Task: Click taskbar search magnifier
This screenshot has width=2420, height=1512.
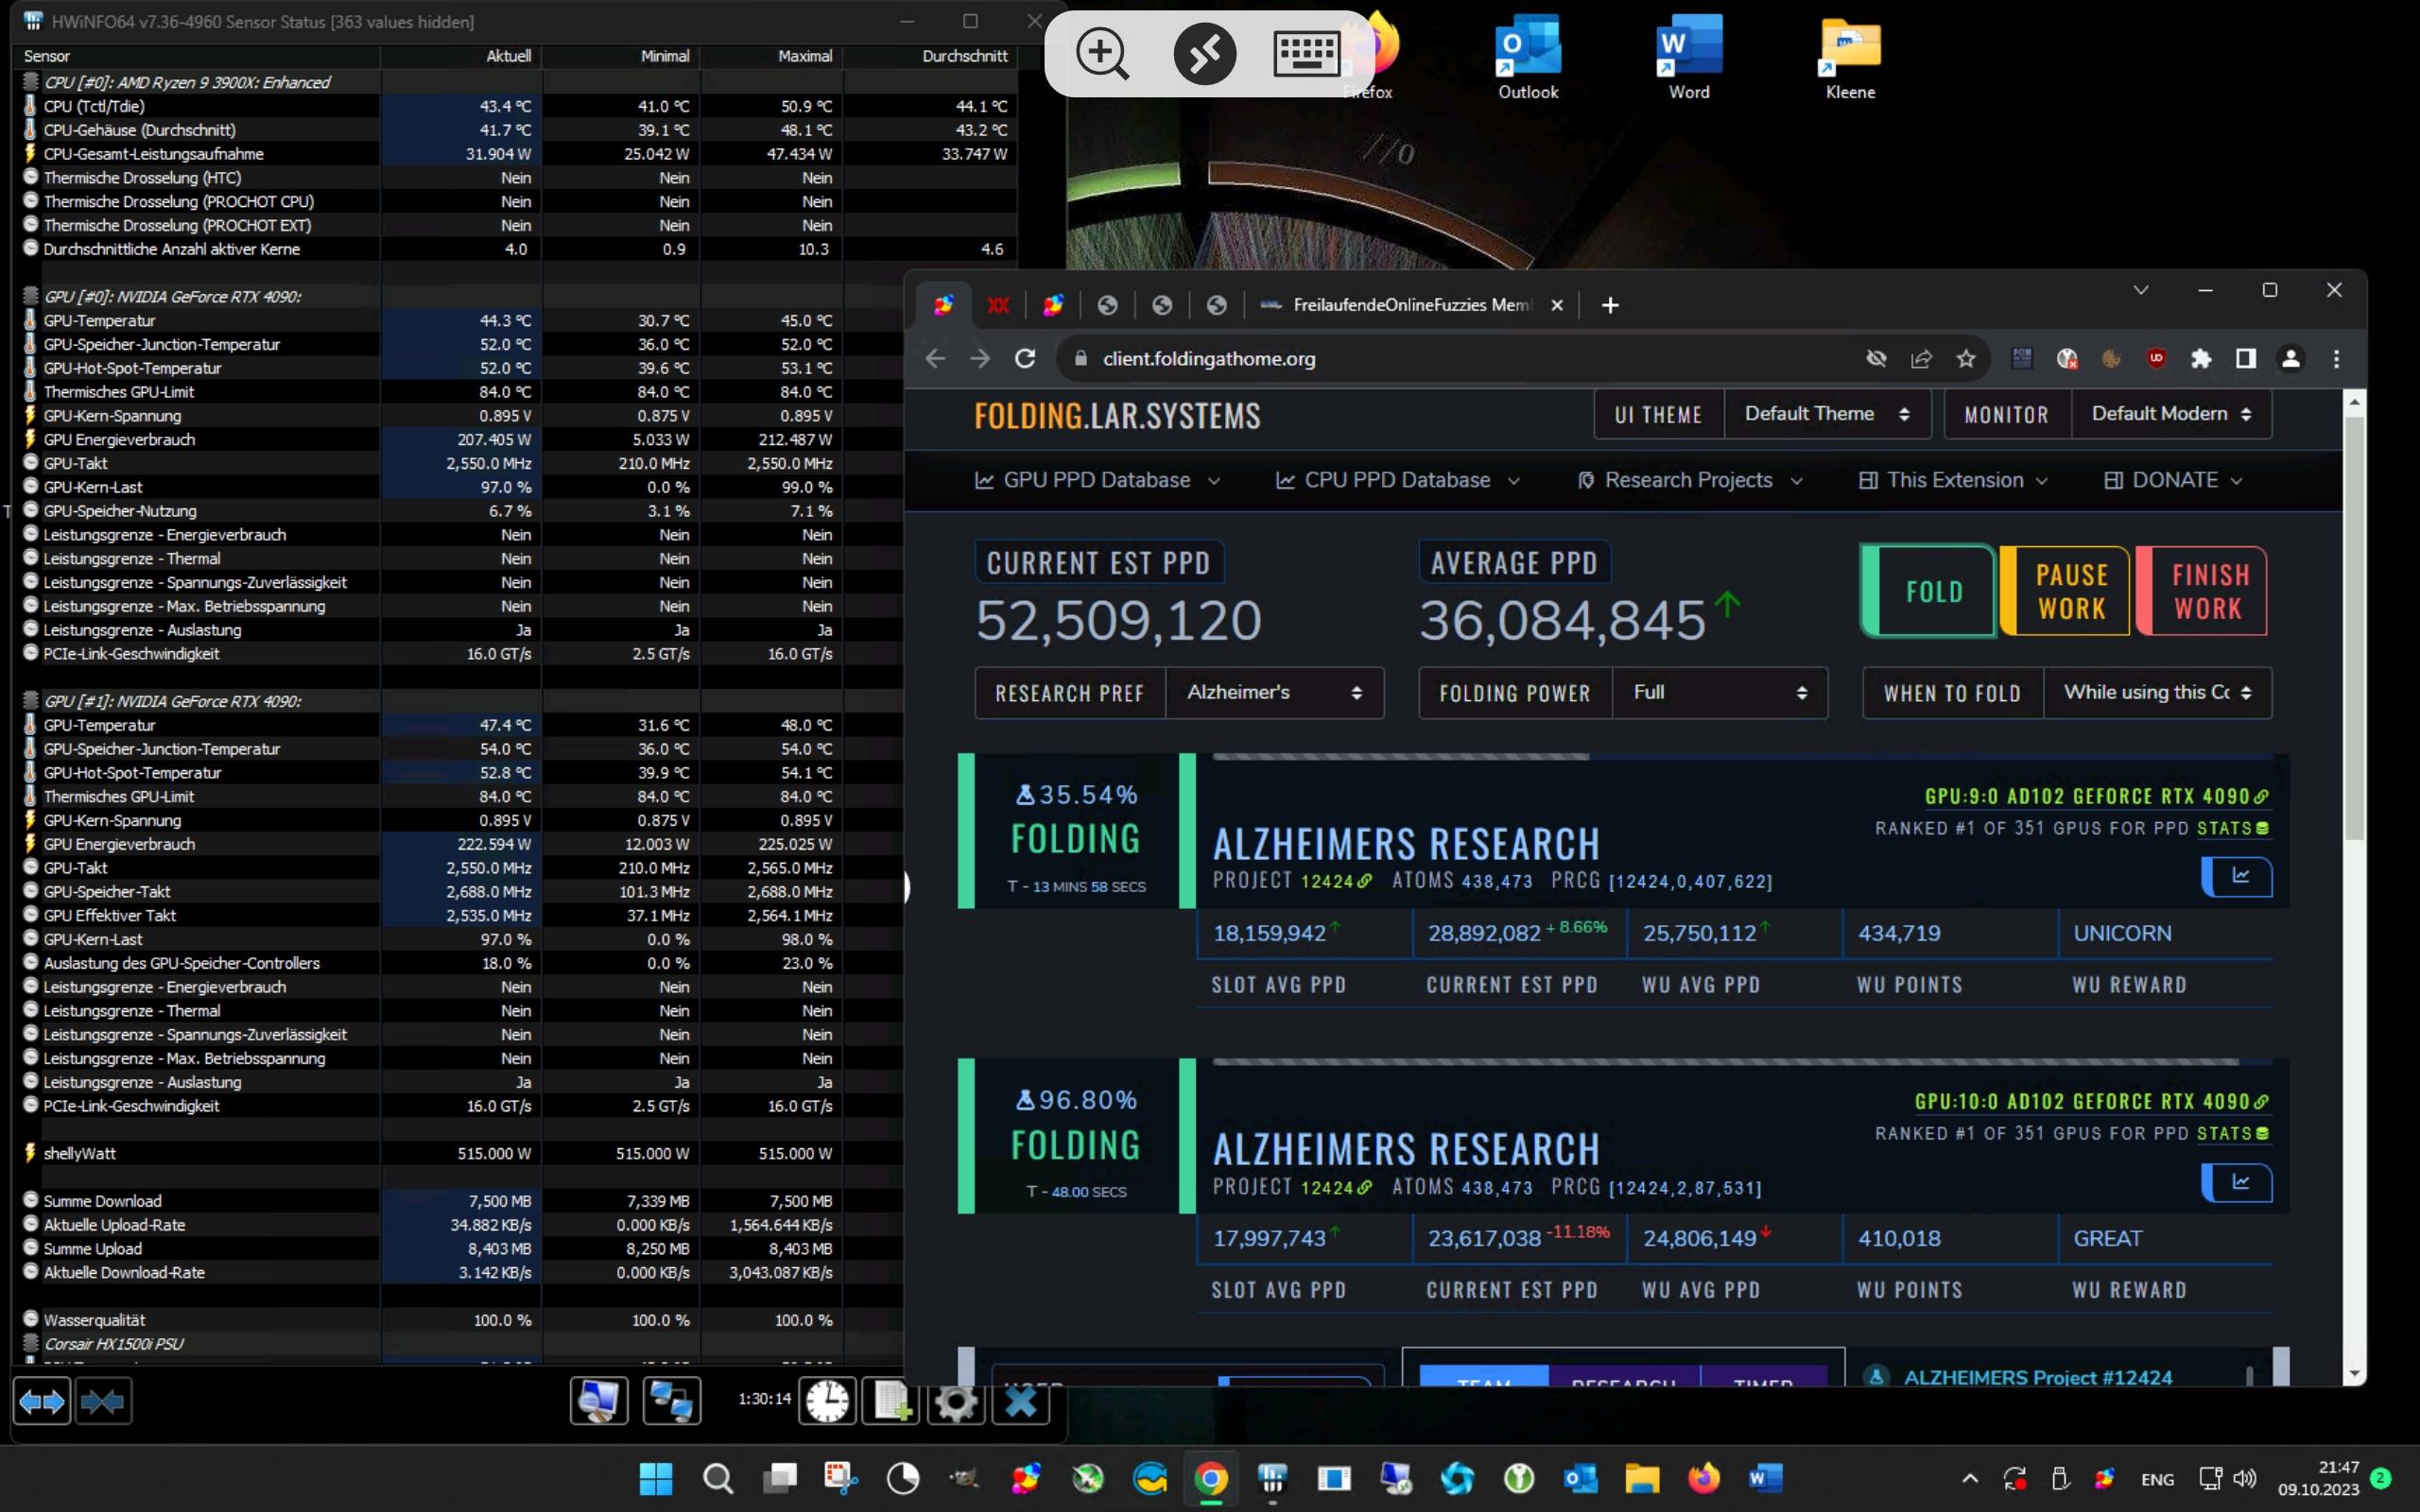Action: coord(718,1478)
